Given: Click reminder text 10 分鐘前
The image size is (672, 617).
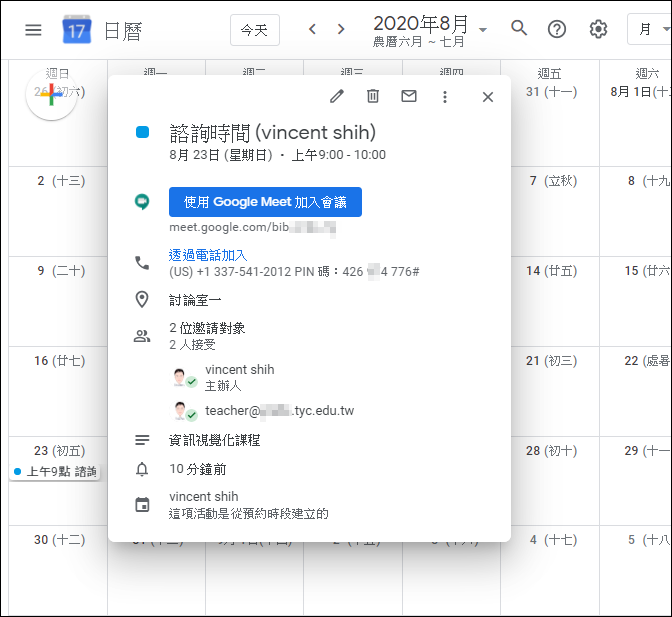Looking at the screenshot, I should [x=198, y=469].
